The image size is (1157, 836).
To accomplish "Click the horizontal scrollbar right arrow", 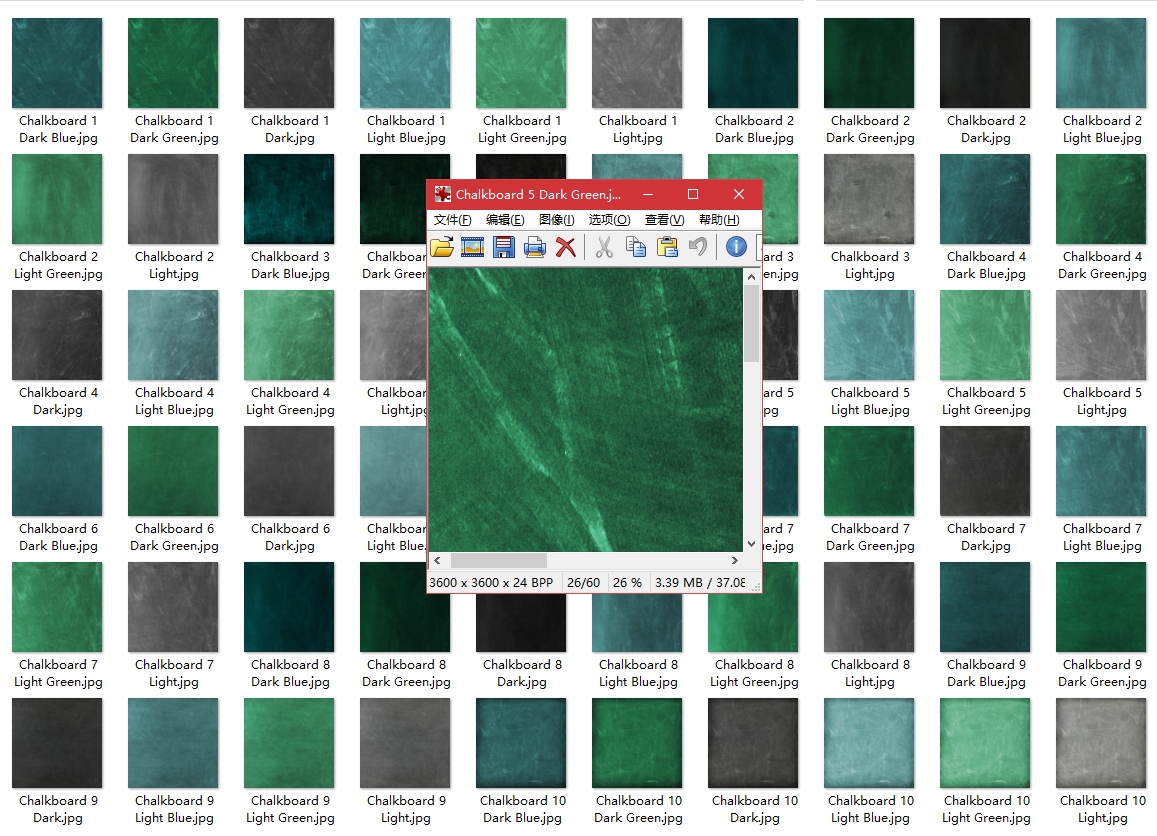I will coord(735,561).
